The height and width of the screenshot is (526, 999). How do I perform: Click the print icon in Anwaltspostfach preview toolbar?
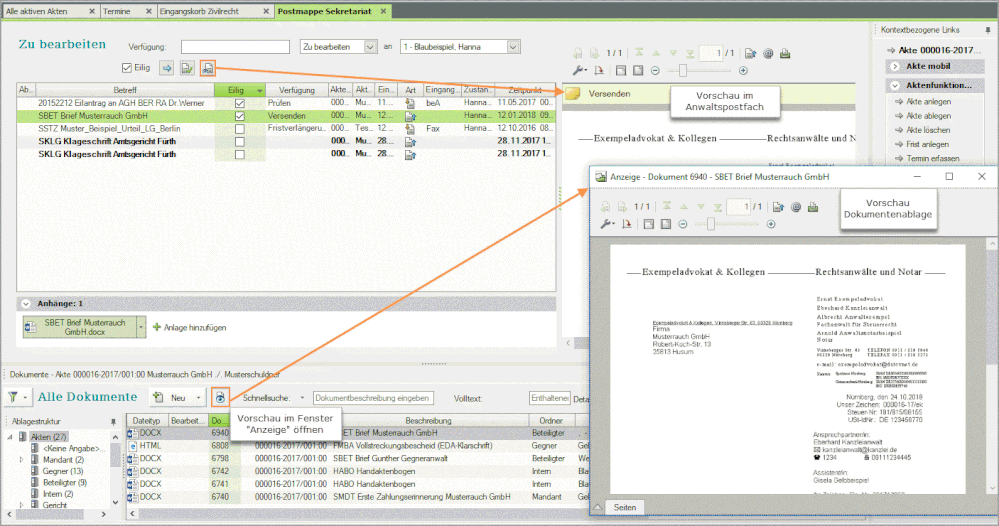coord(785,53)
